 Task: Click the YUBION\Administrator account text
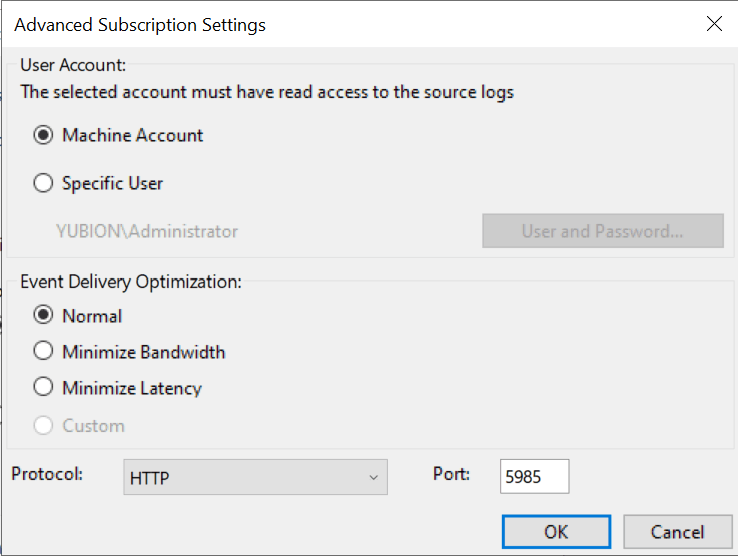tap(147, 232)
